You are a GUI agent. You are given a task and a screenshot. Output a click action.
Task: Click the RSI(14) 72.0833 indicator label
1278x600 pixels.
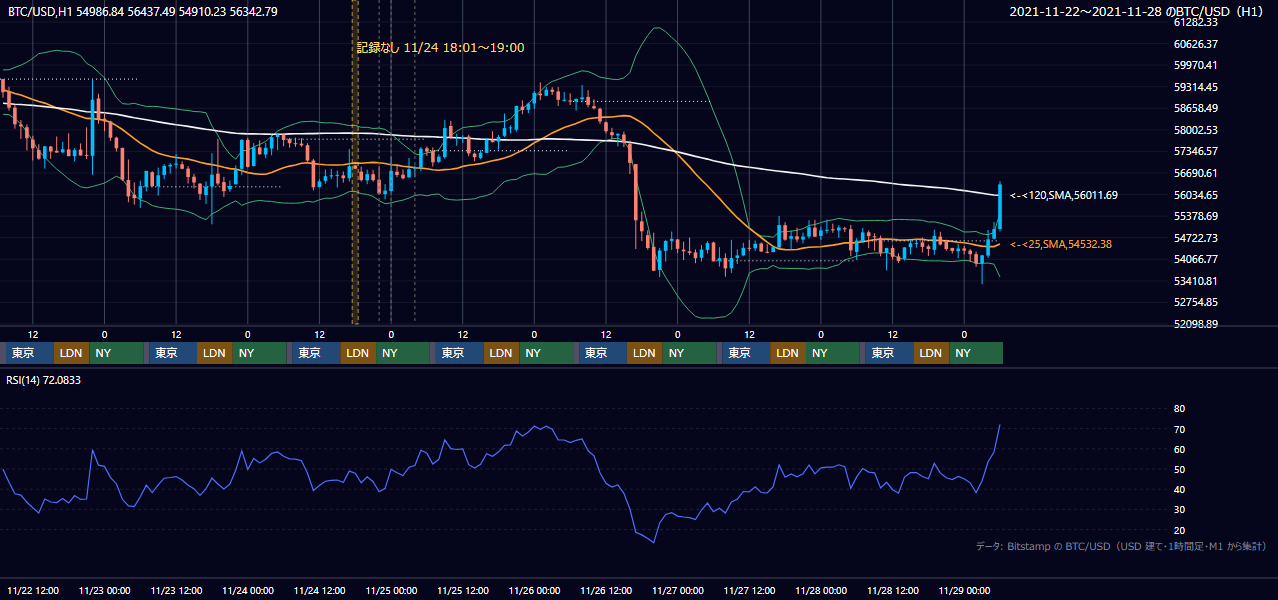pos(44,380)
